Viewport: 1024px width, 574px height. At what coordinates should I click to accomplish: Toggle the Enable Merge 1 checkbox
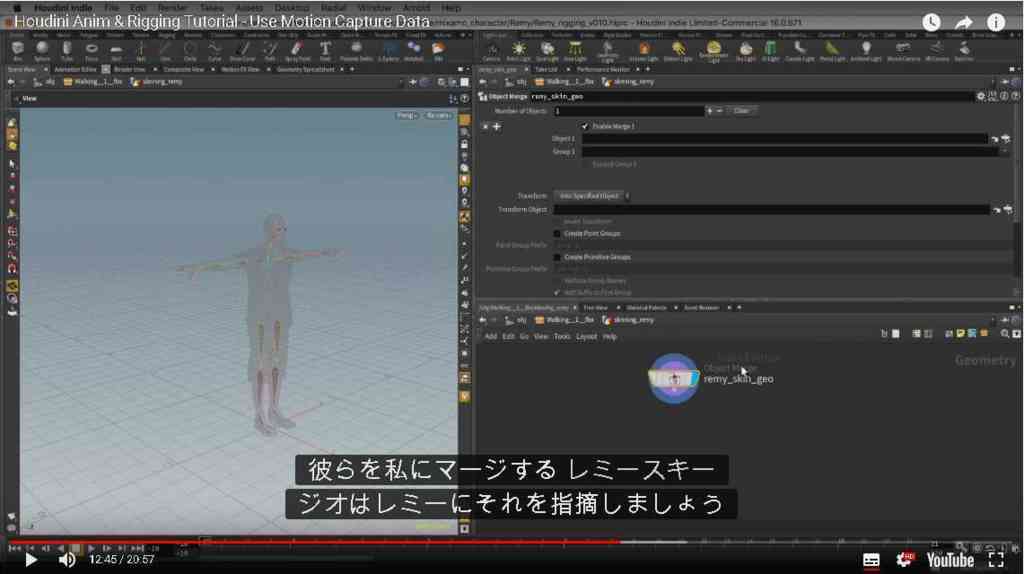pyautogui.click(x=584, y=126)
